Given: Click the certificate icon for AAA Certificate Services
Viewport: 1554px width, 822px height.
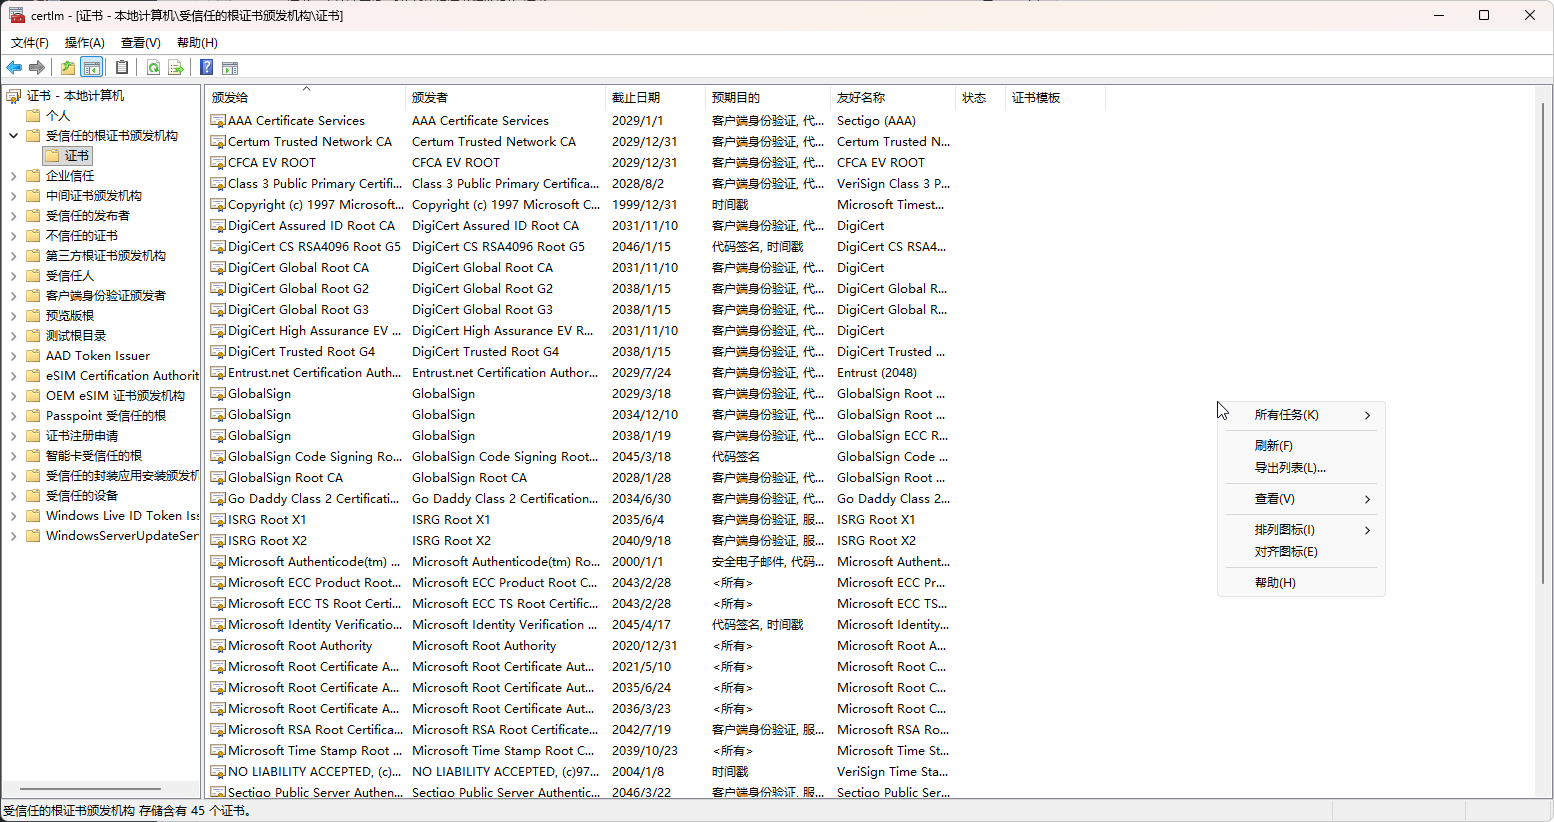Looking at the screenshot, I should pyautogui.click(x=218, y=121).
